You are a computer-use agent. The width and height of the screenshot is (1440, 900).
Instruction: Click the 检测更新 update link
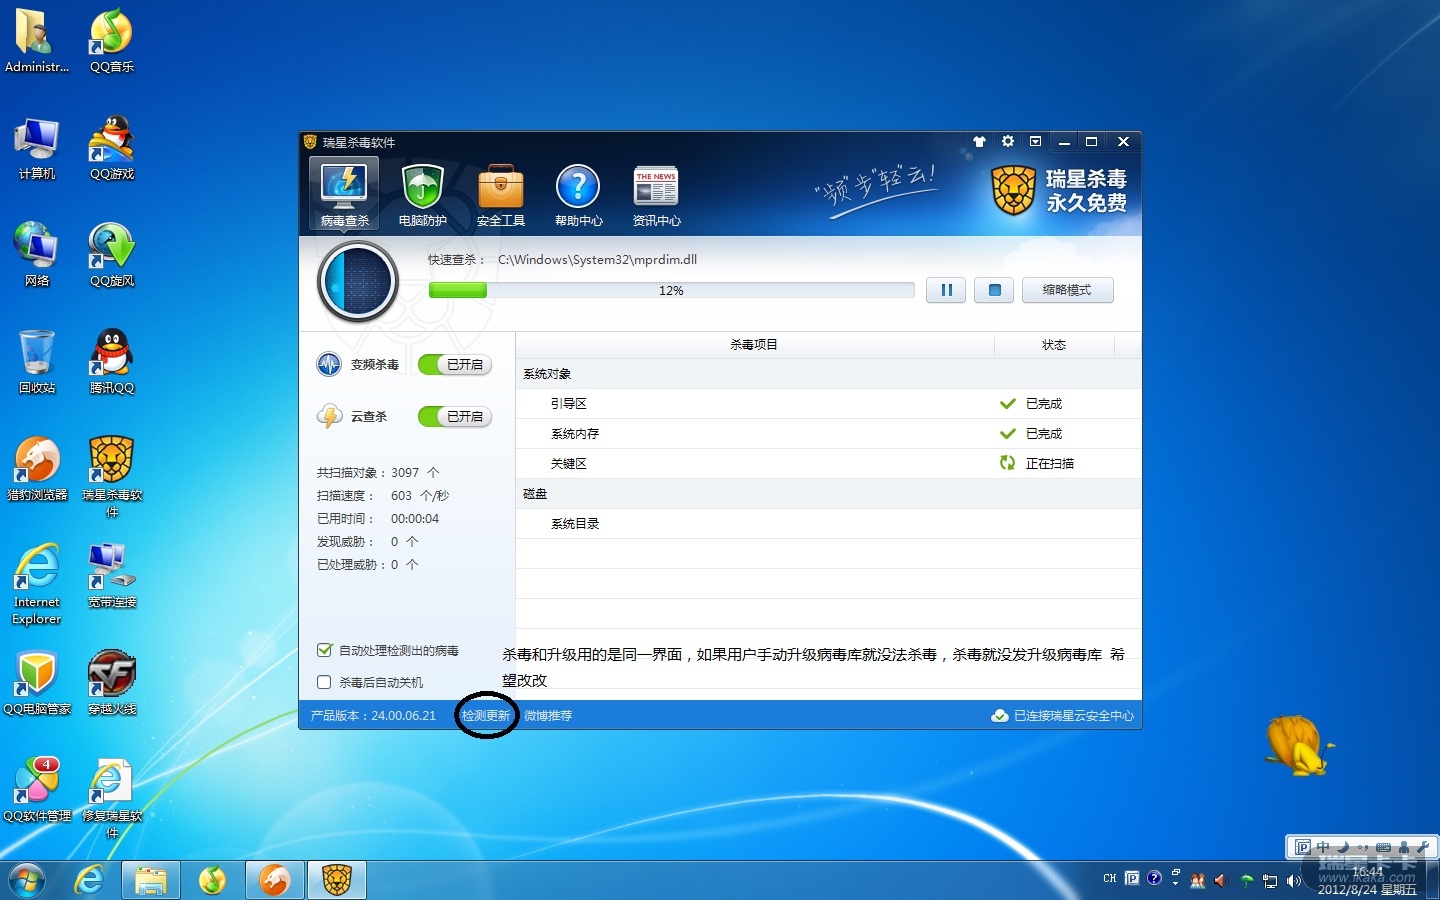(x=486, y=716)
